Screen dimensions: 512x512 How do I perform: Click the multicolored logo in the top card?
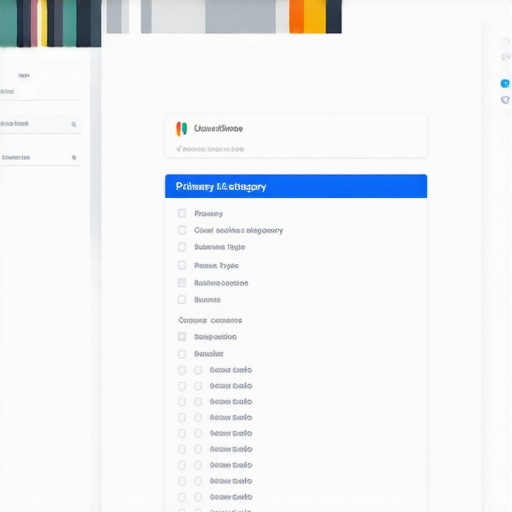[182, 129]
